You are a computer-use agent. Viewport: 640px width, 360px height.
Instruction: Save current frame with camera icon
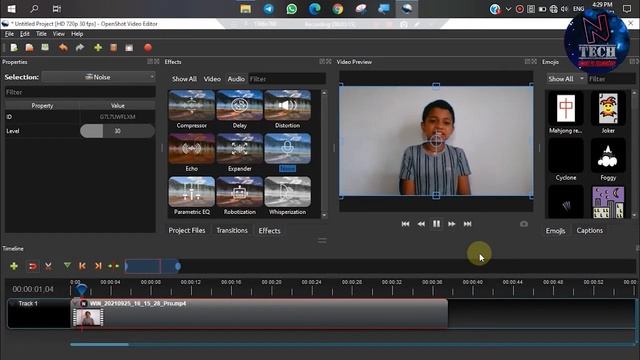524,224
